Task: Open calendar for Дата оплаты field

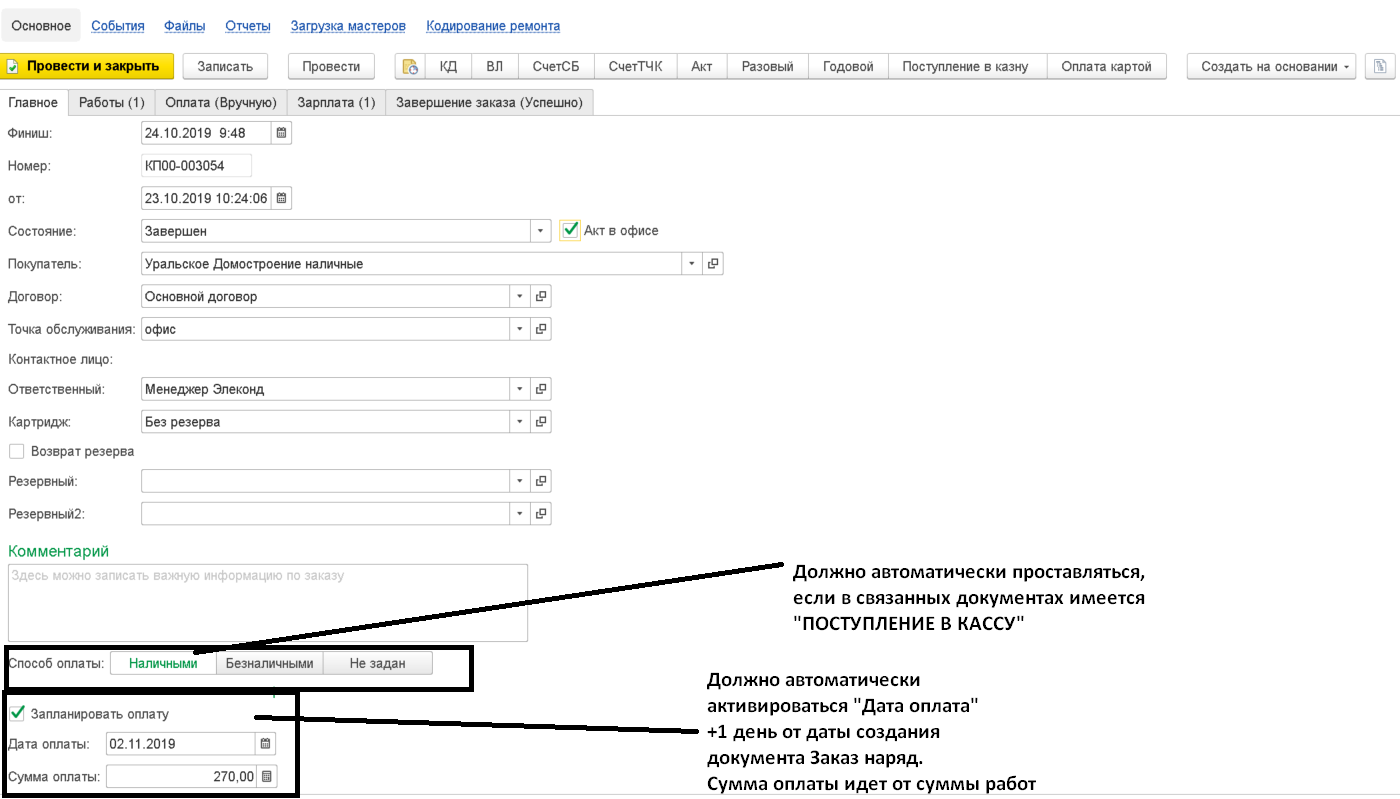Action: click(x=265, y=744)
